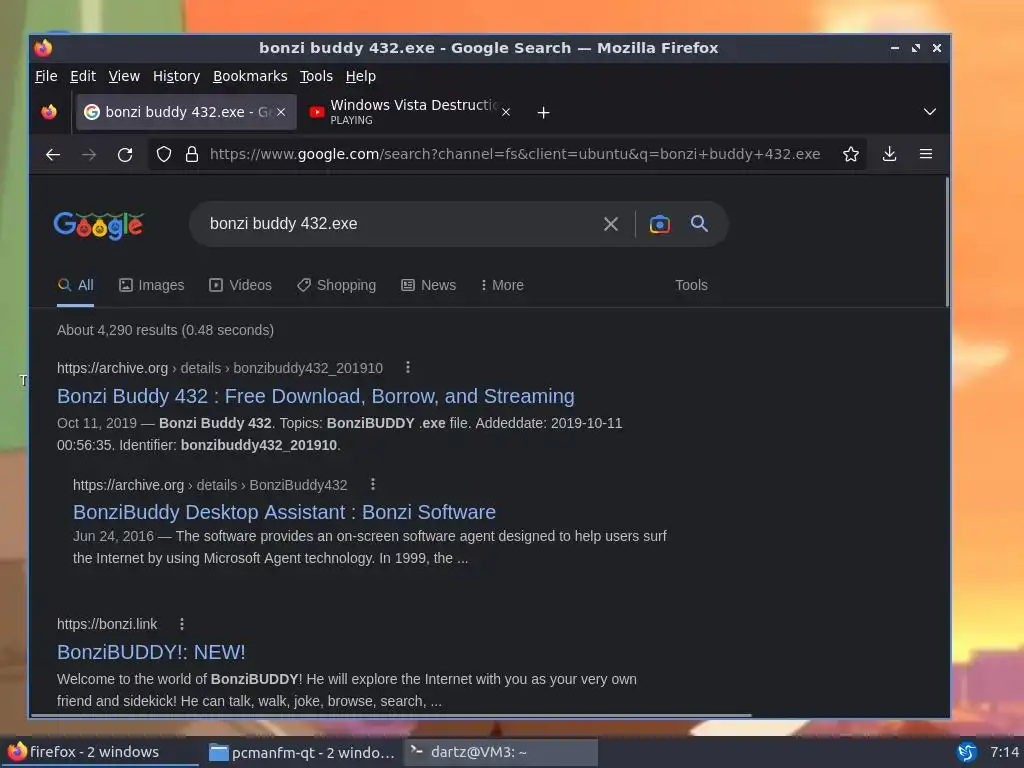This screenshot has width=1024, height=768.
Task: Close the Windows Vista Destruction tab
Action: (x=505, y=112)
